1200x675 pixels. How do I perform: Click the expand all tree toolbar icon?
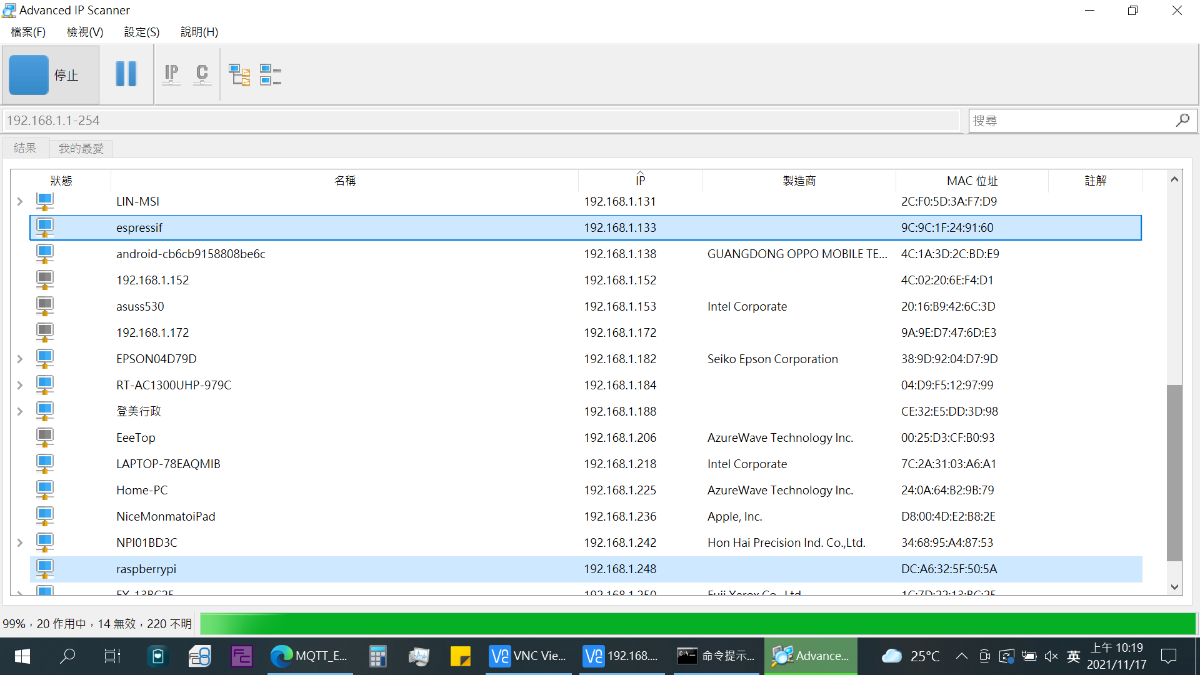[240, 75]
